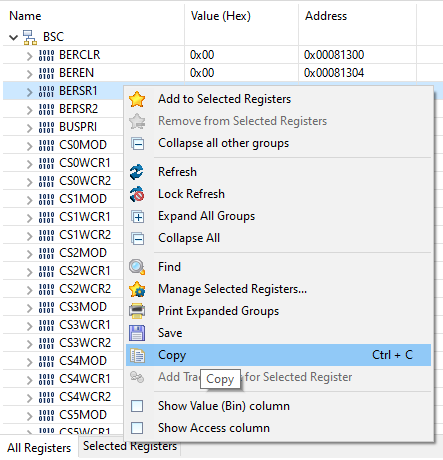Image resolution: width=443 pixels, height=460 pixels.
Task: Click the Refresh arrows icon
Action: pyautogui.click(x=137, y=172)
